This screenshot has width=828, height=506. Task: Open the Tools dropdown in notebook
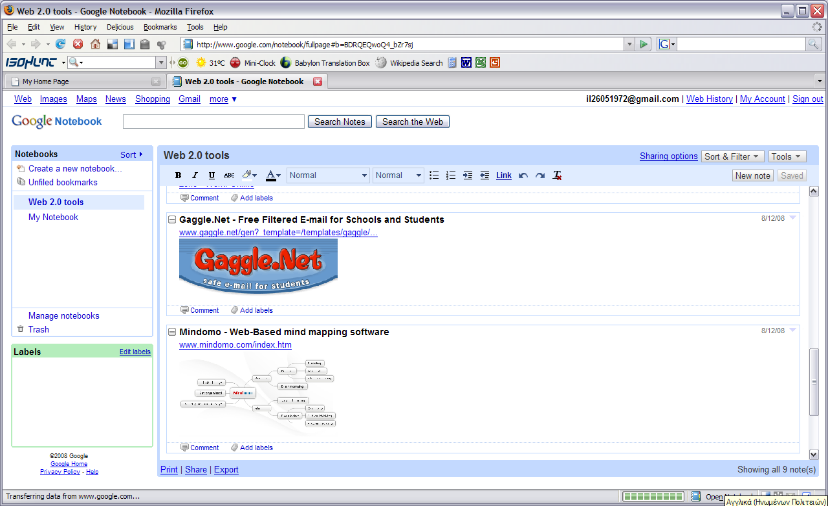pyautogui.click(x=786, y=156)
